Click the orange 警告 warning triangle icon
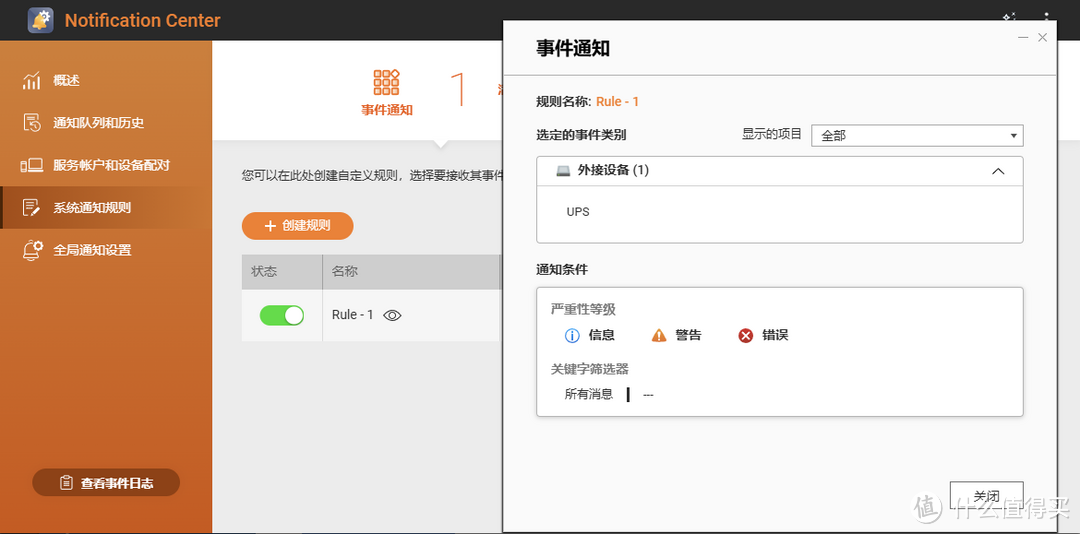Image resolution: width=1080 pixels, height=534 pixels. click(x=658, y=335)
